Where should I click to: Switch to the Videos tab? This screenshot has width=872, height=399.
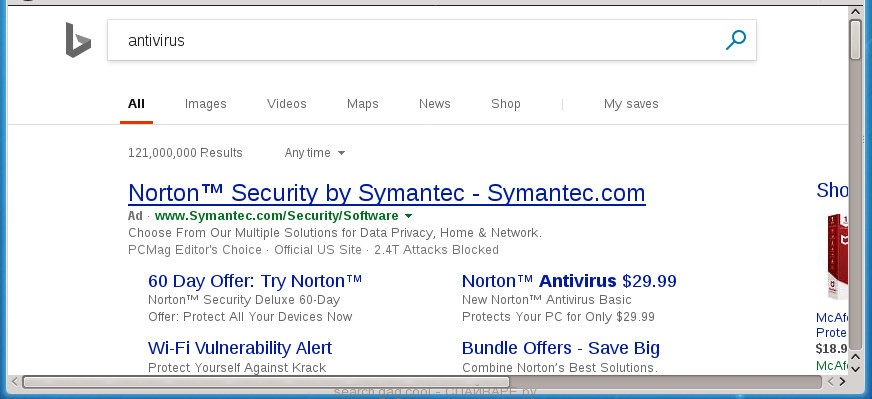coord(286,104)
